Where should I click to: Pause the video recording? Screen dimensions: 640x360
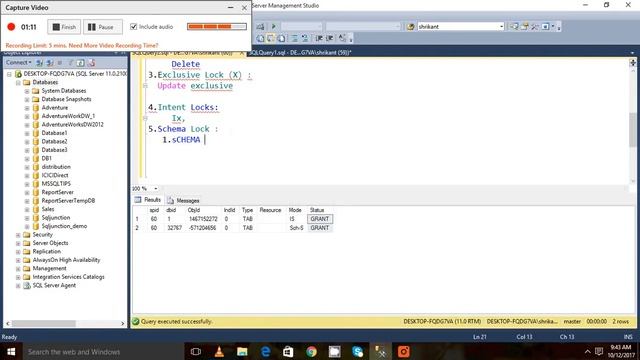103,27
